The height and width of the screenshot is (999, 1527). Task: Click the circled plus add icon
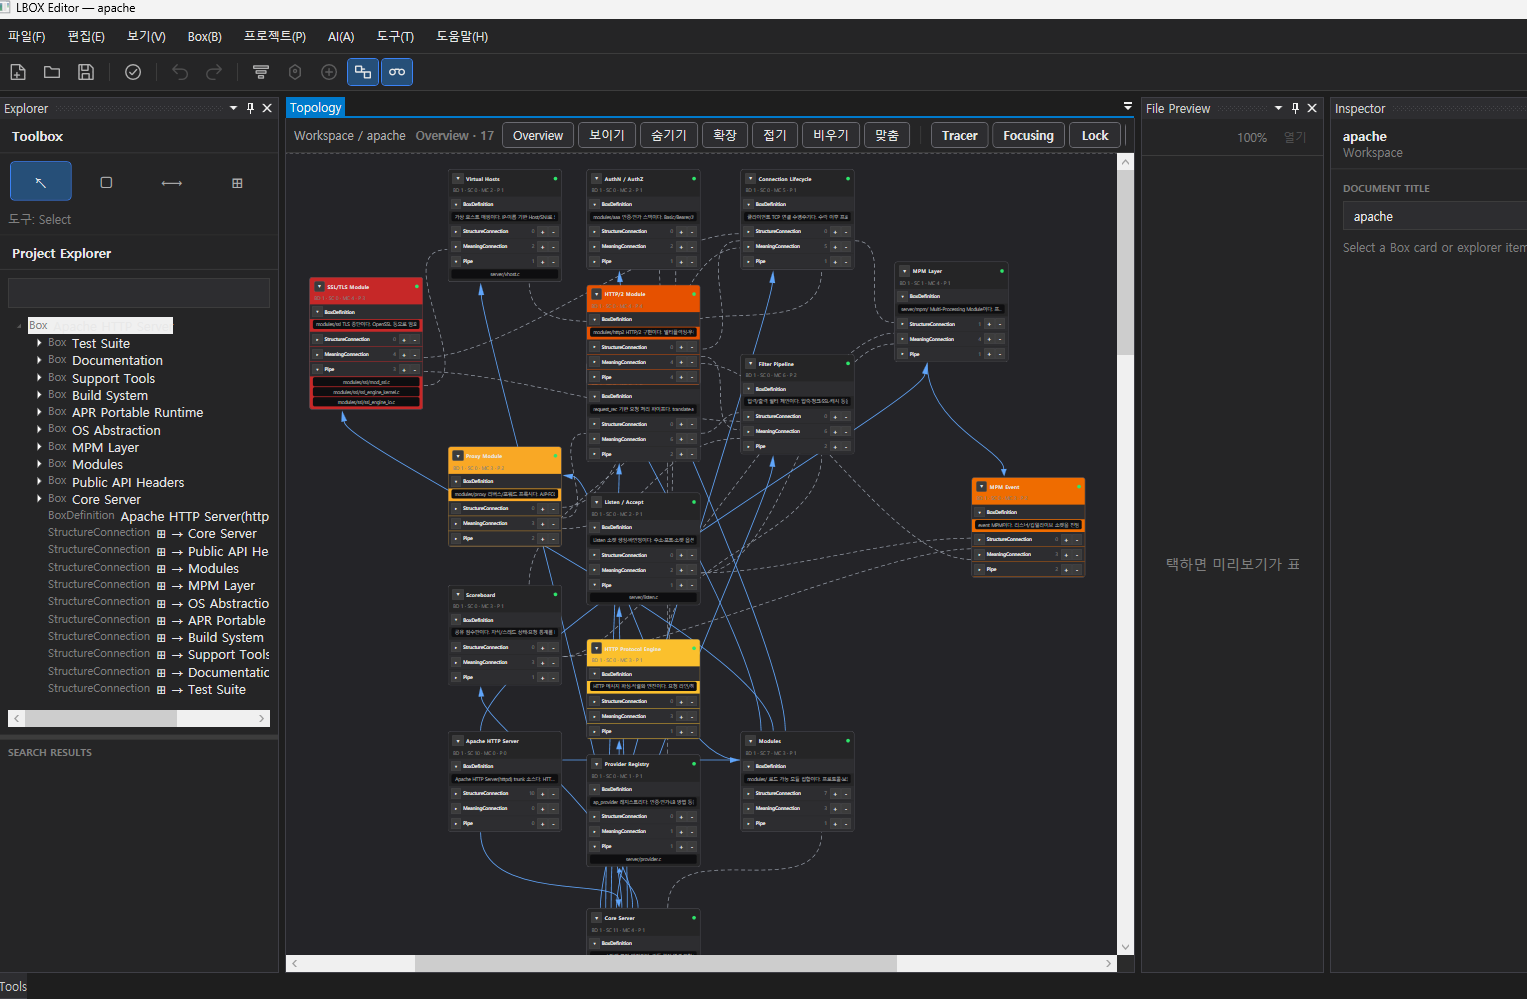[x=329, y=72]
